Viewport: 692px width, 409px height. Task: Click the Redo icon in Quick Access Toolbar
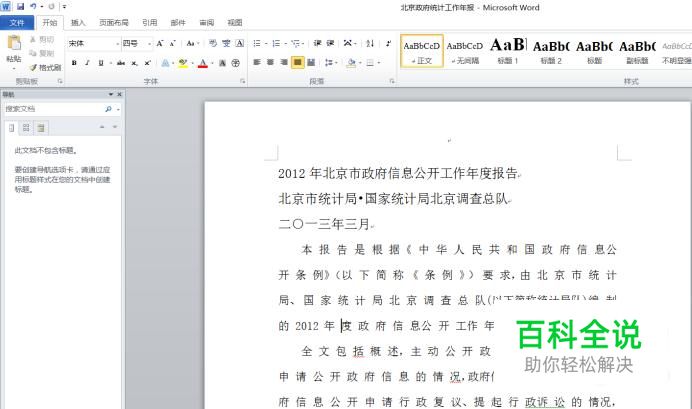(x=51, y=7)
